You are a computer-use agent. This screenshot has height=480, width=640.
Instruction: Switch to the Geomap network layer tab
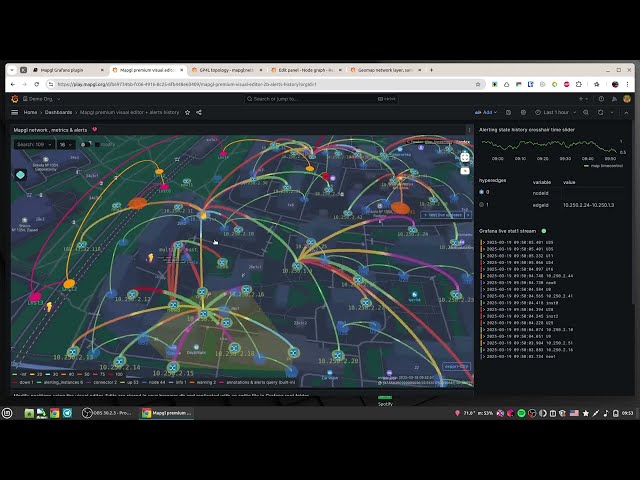386,70
